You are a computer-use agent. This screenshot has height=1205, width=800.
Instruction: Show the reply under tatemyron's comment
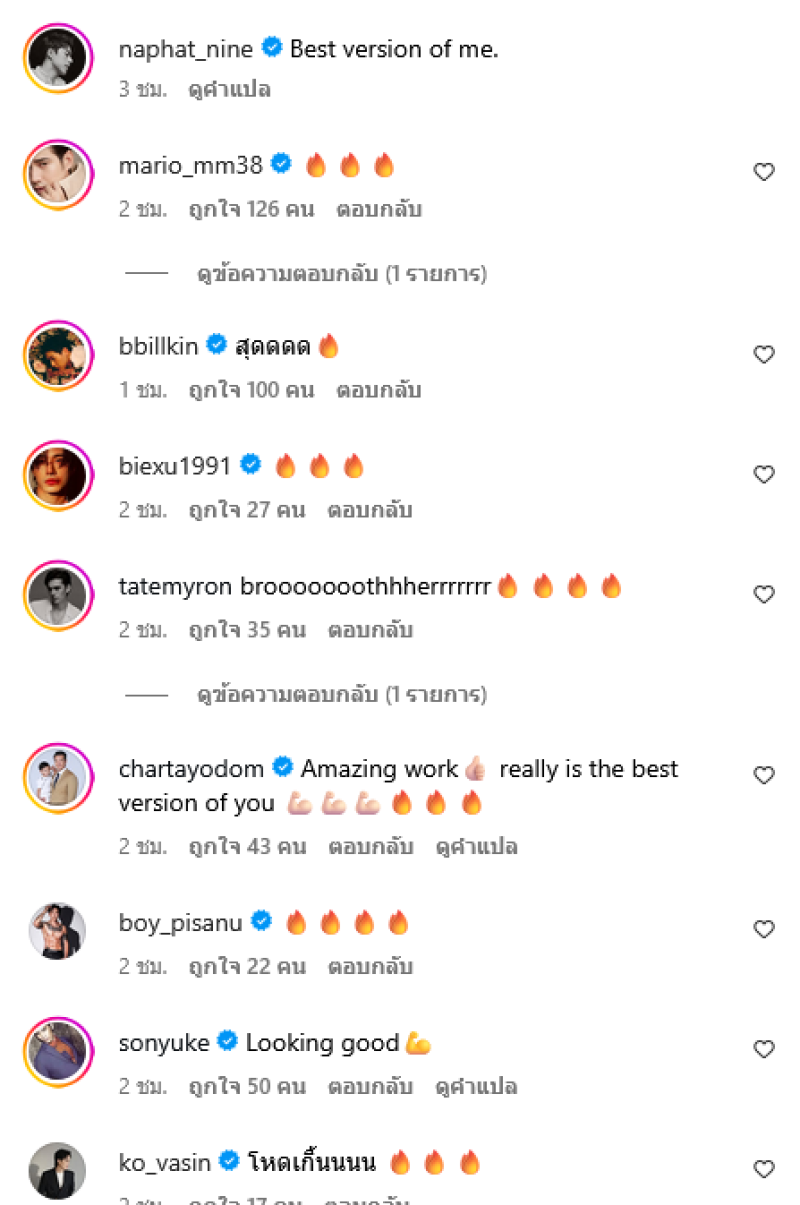[x=341, y=693]
